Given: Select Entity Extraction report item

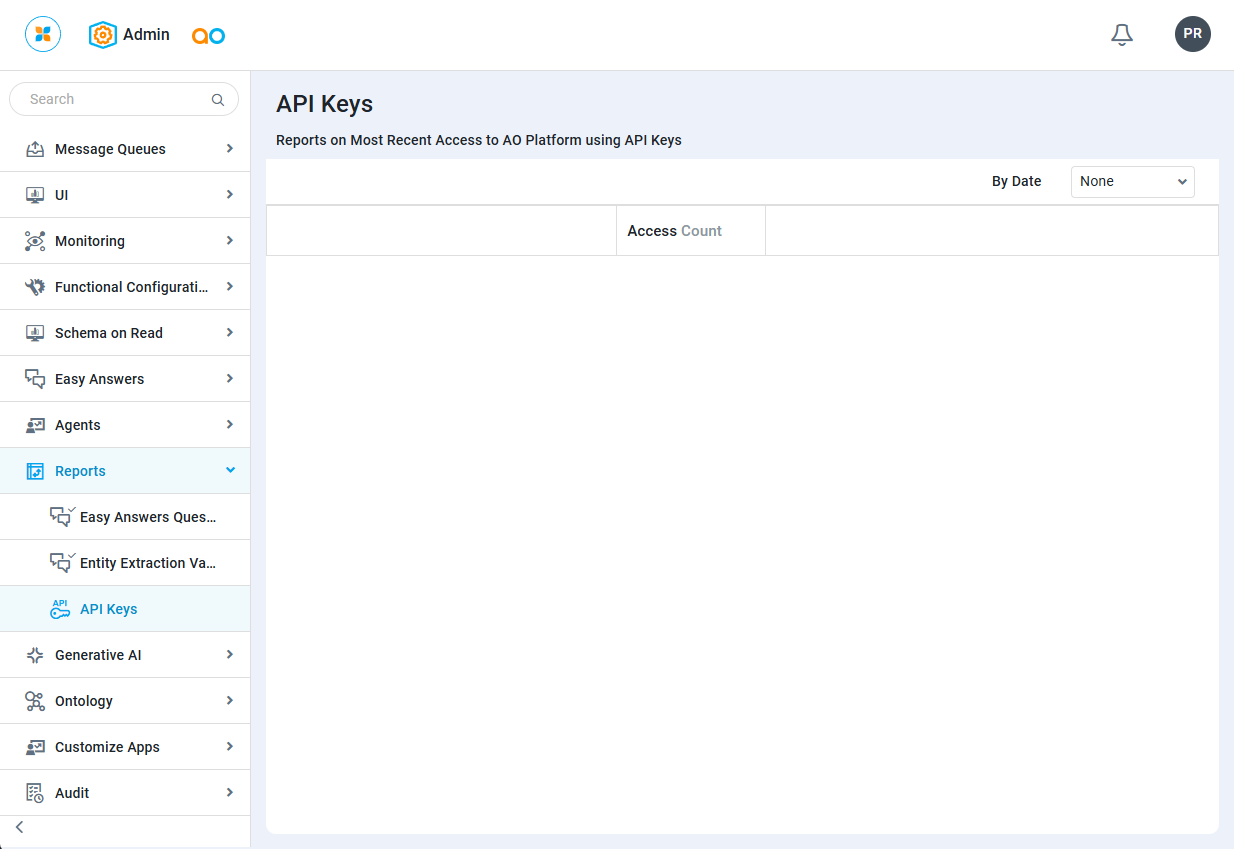Looking at the screenshot, I should [147, 563].
